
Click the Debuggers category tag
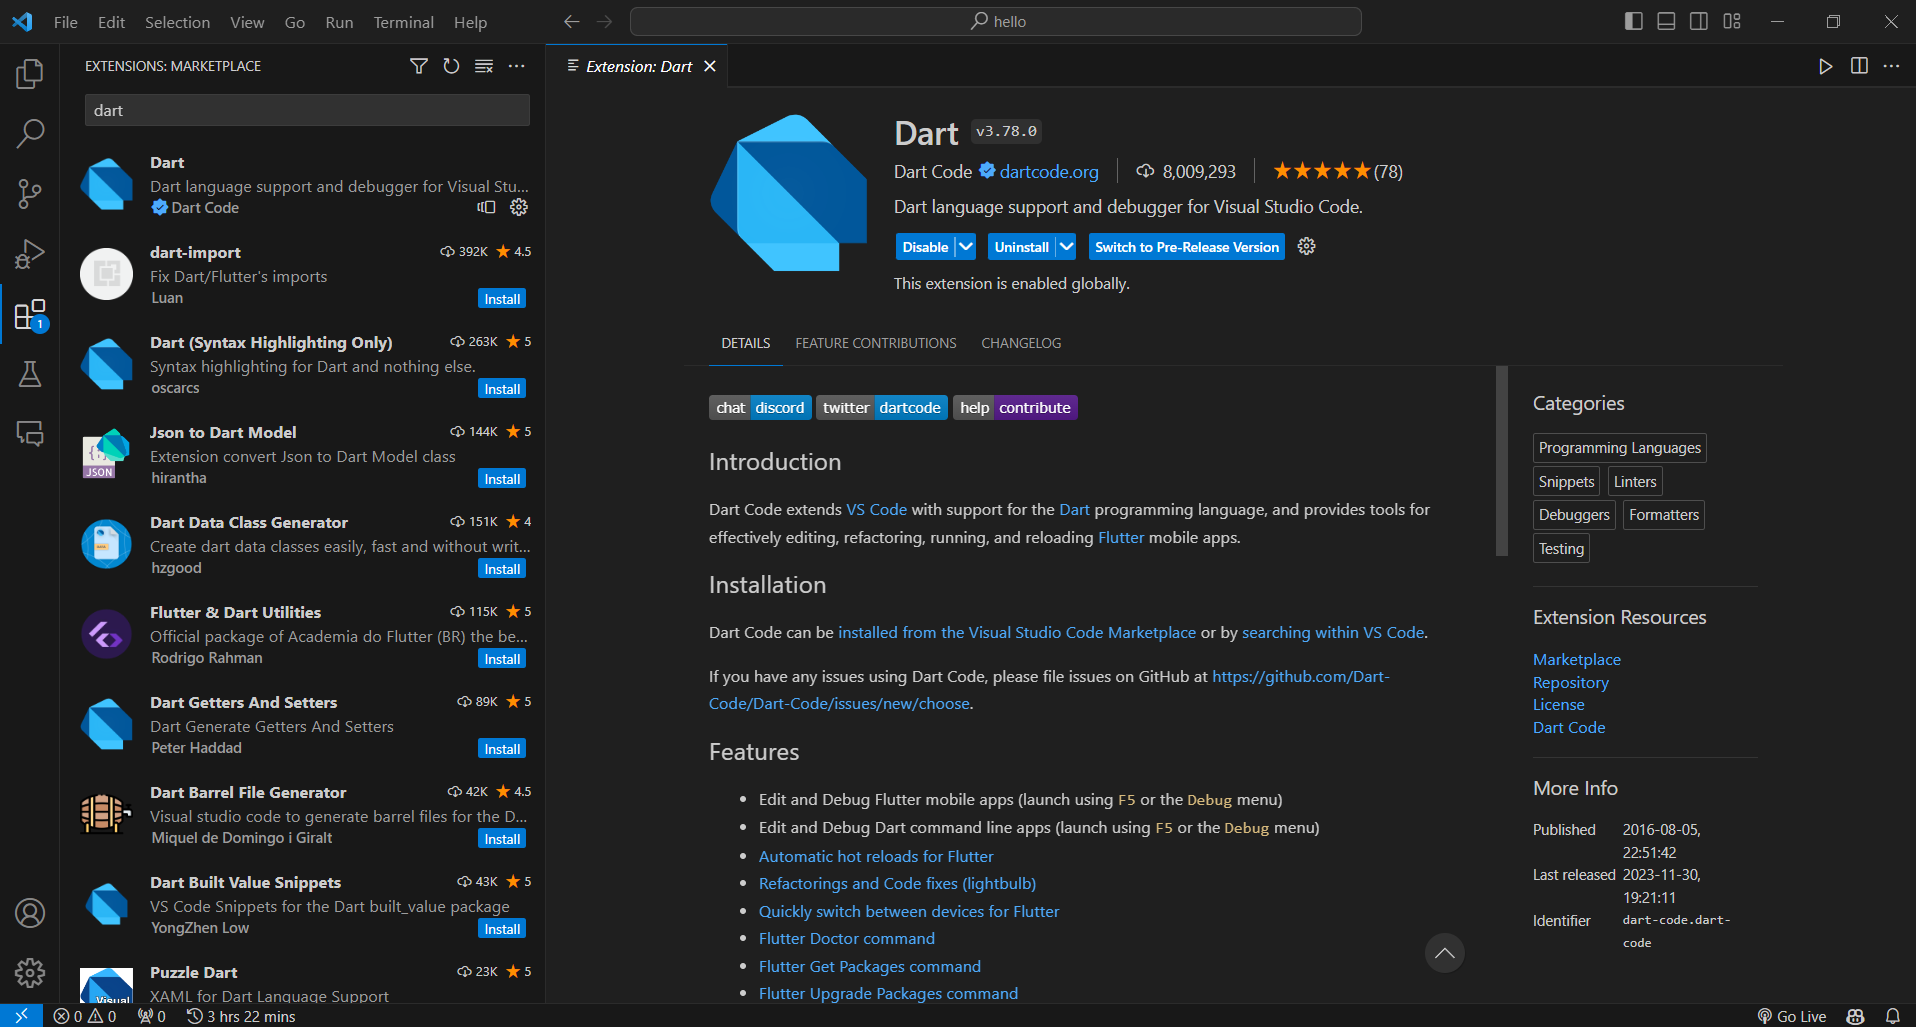click(1574, 515)
